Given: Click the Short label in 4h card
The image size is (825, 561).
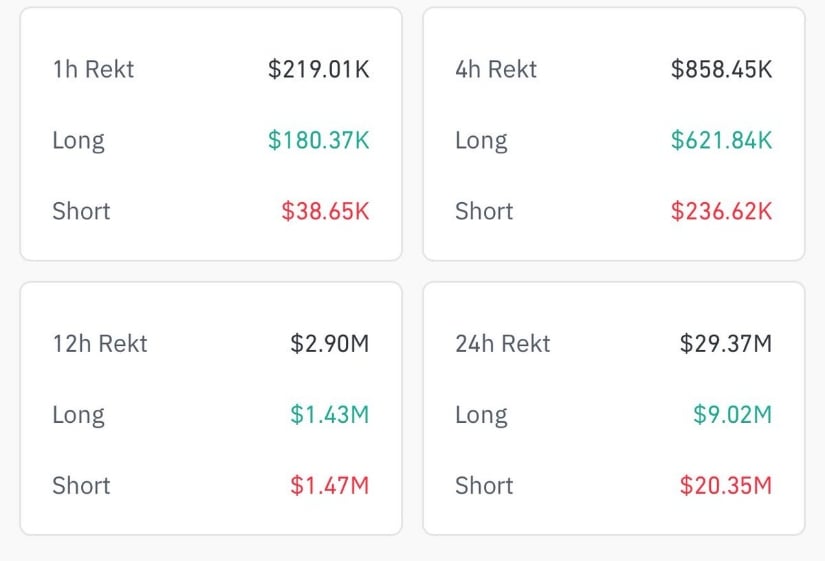Looking at the screenshot, I should (484, 211).
